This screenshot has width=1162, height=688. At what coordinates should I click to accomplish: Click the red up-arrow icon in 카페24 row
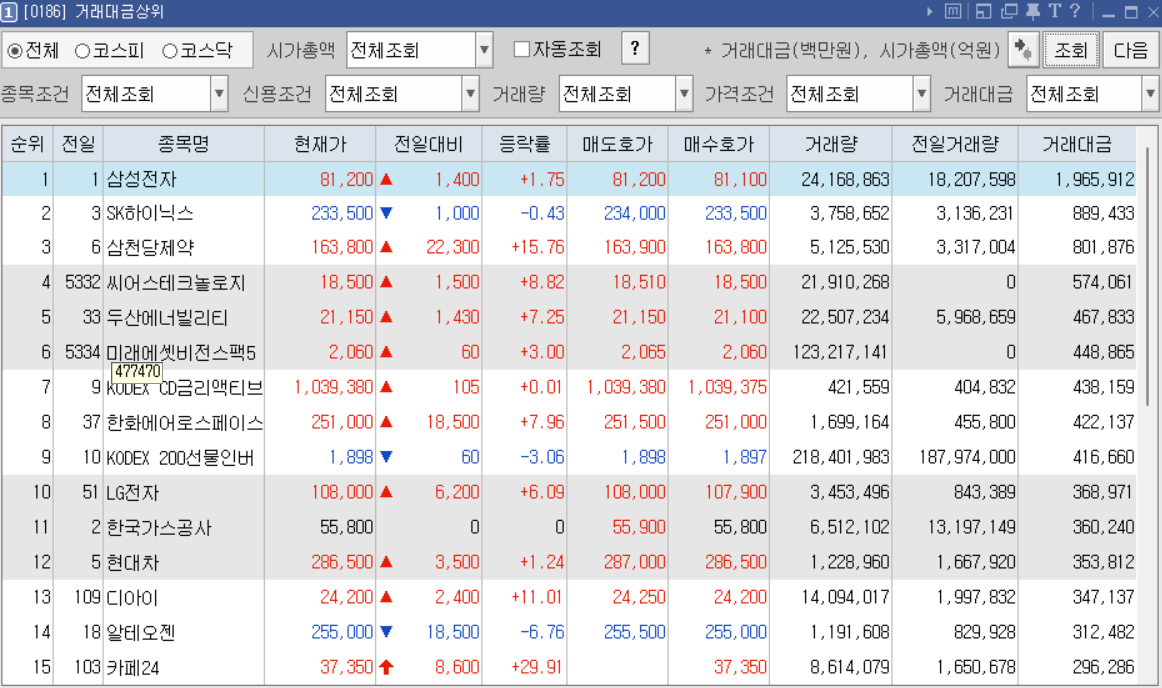point(386,667)
